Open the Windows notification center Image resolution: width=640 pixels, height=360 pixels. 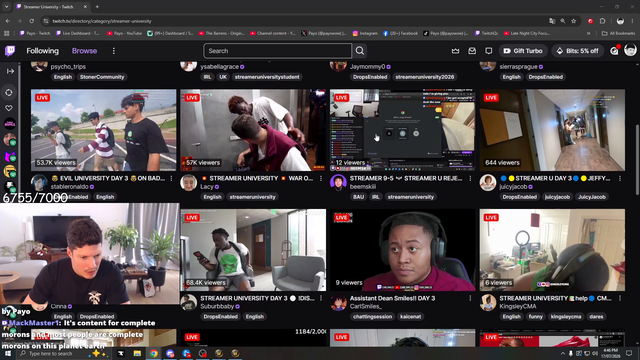click(x=629, y=353)
